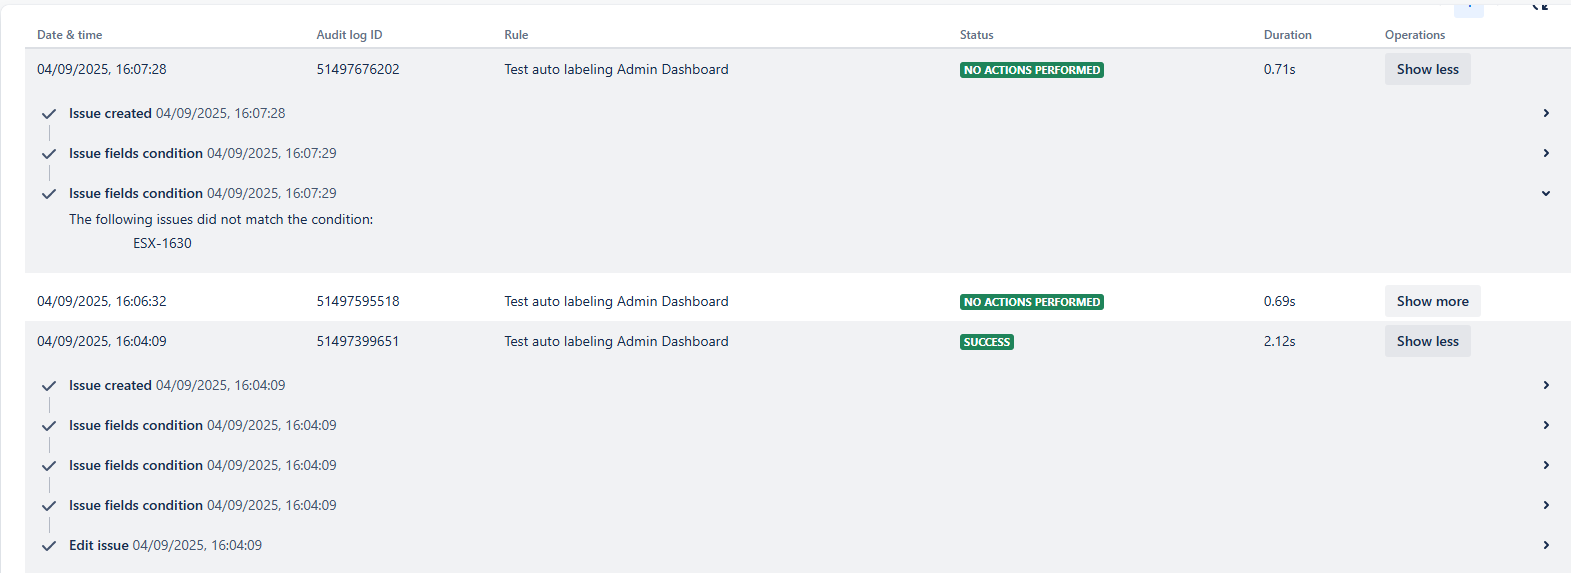
Task: Click checkmark icon beside Issue created 16:04:09
Action: 49,386
